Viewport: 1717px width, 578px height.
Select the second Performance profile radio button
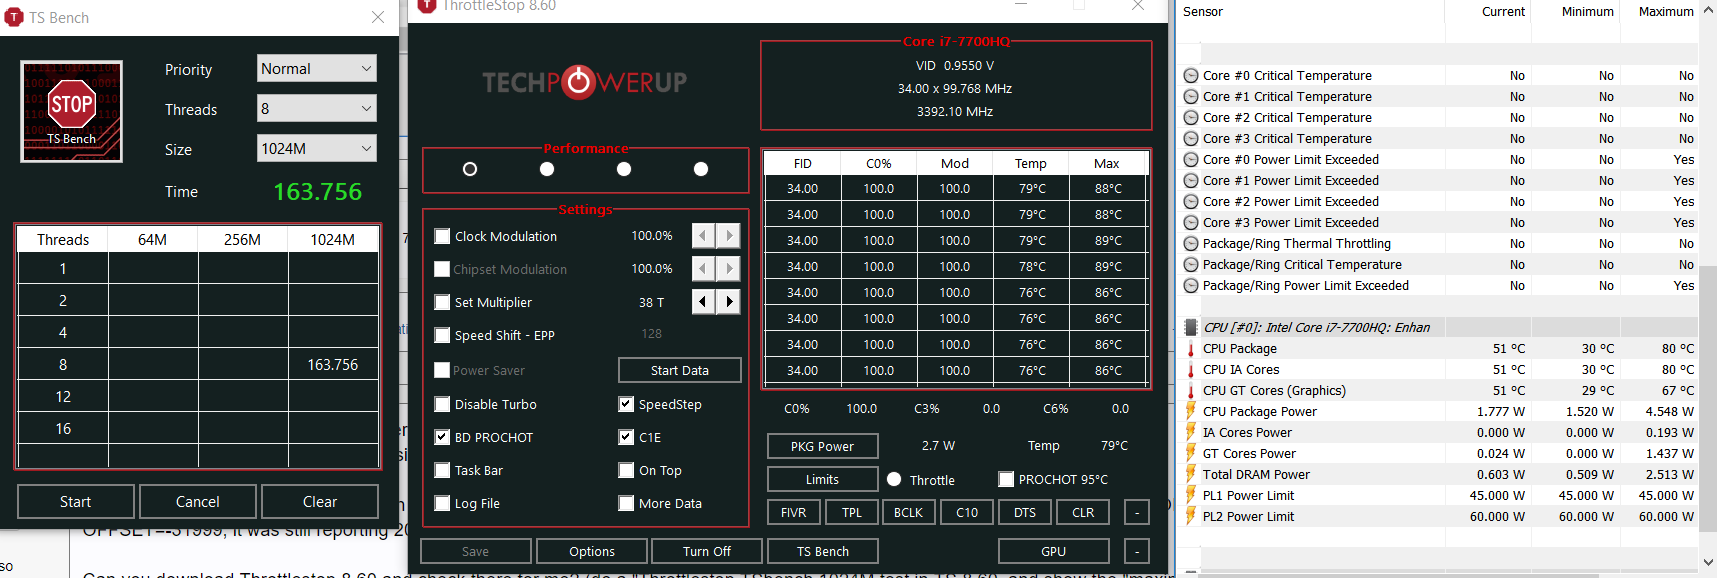[x=547, y=169]
